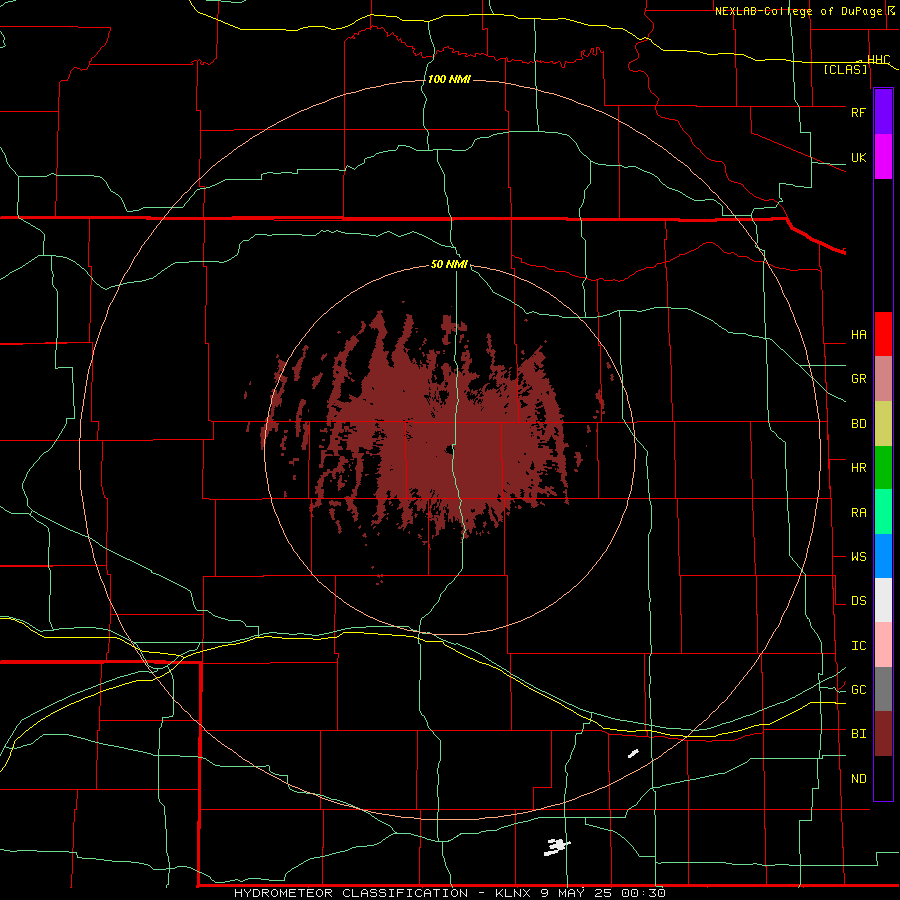The height and width of the screenshot is (900, 900).
Task: Click the HR legend label
Action: click(858, 468)
